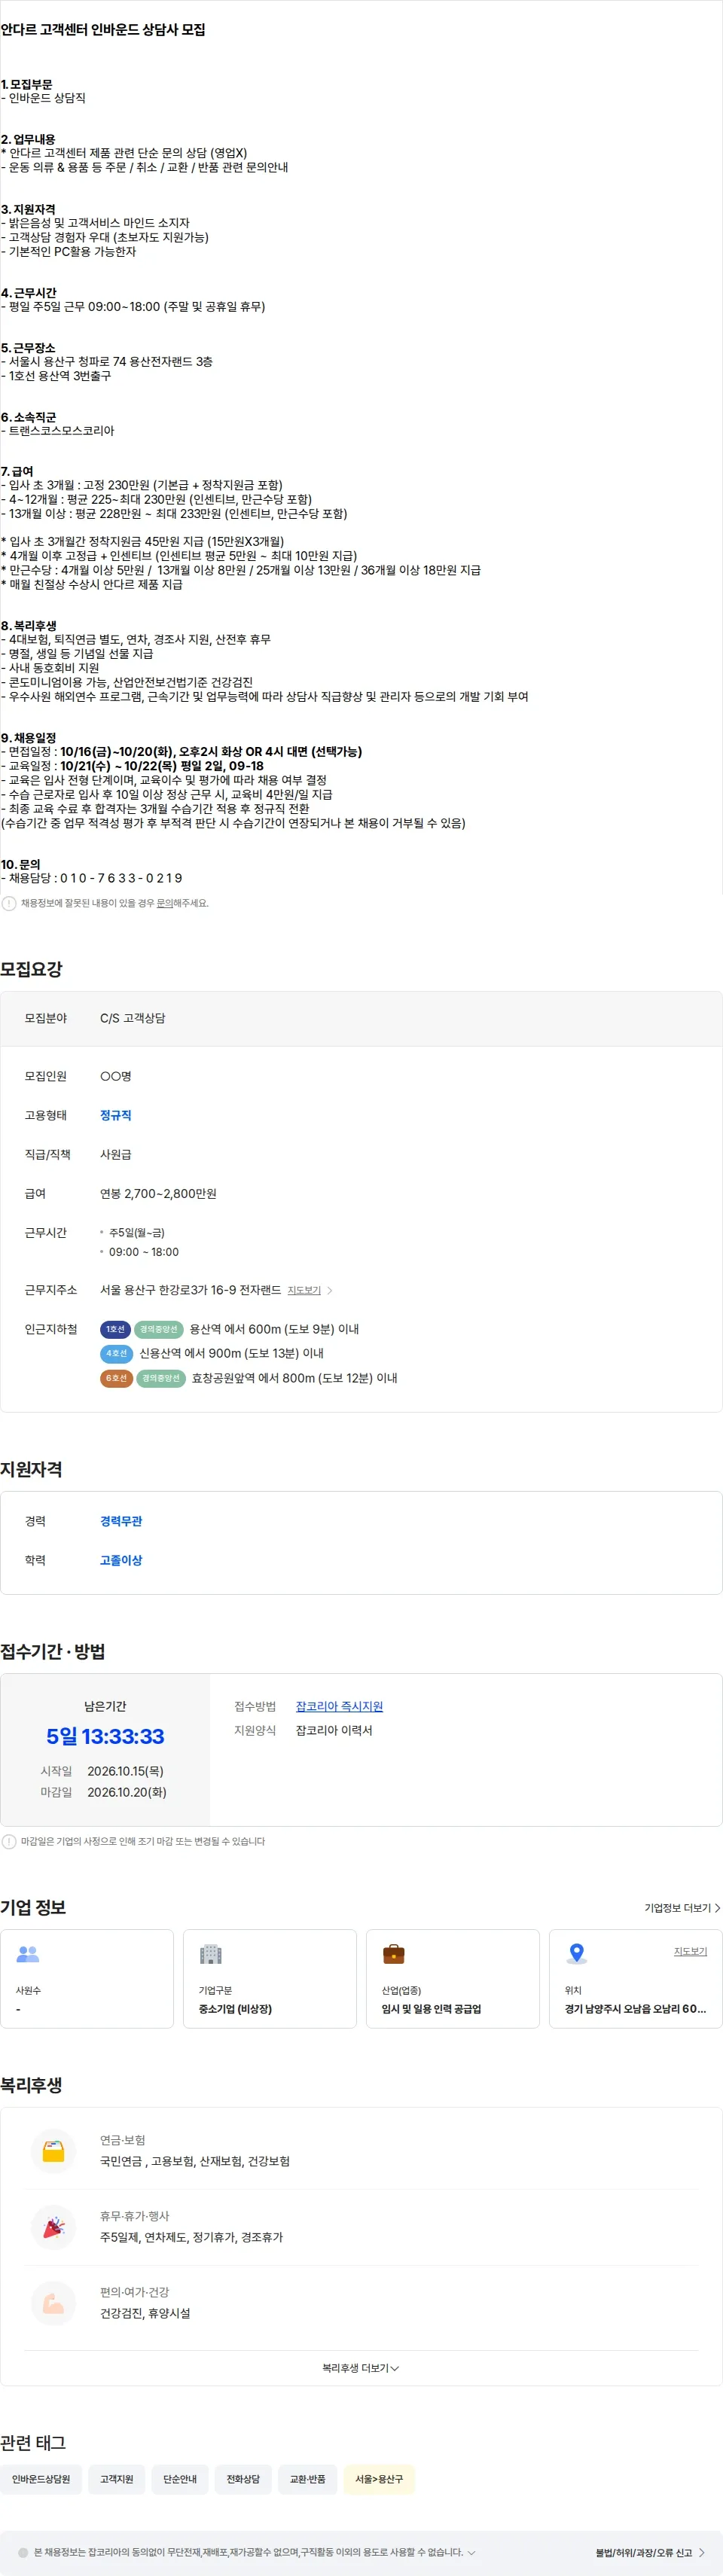The height and width of the screenshot is (2576, 723).
Task: Select the 고객지원 tag
Action: coord(116,2479)
